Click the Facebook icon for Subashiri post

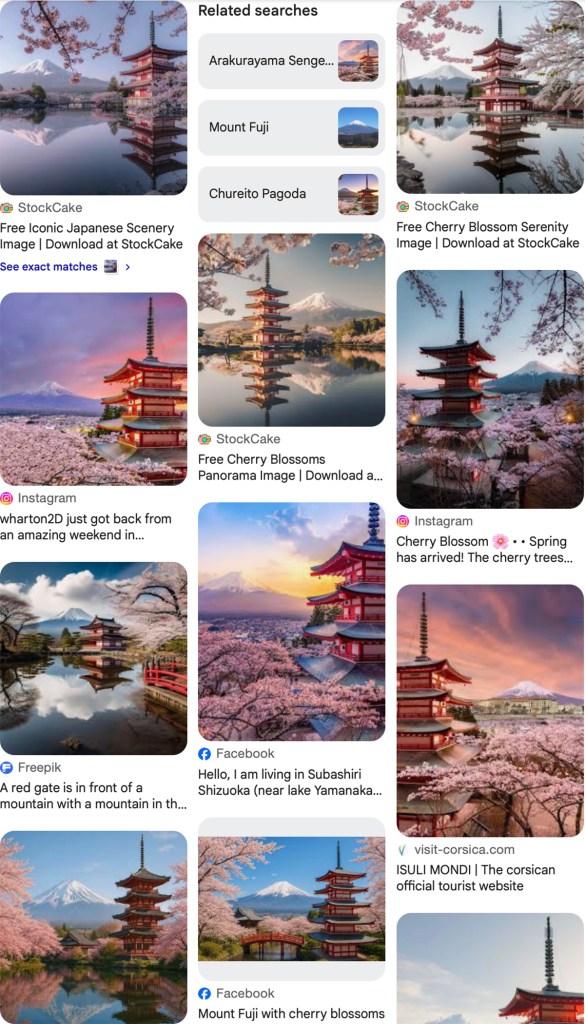tap(204, 754)
